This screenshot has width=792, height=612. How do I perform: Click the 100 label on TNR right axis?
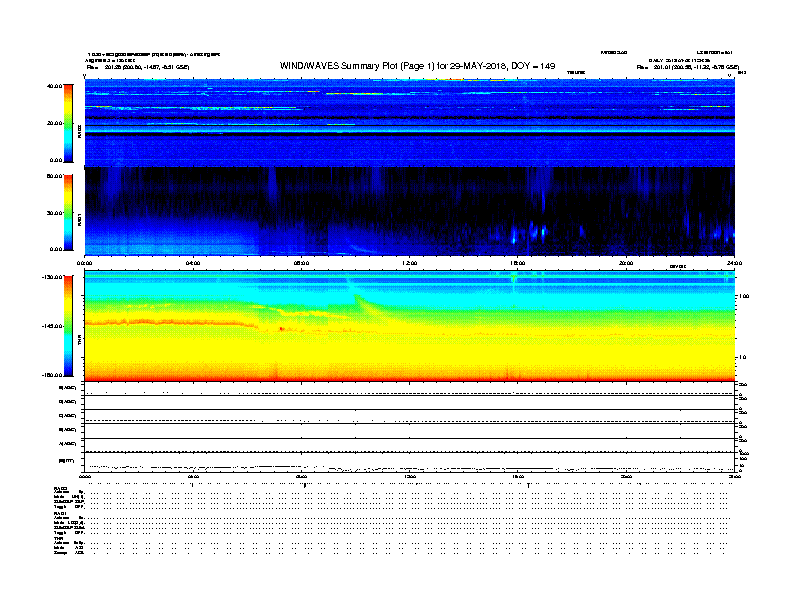point(744,296)
